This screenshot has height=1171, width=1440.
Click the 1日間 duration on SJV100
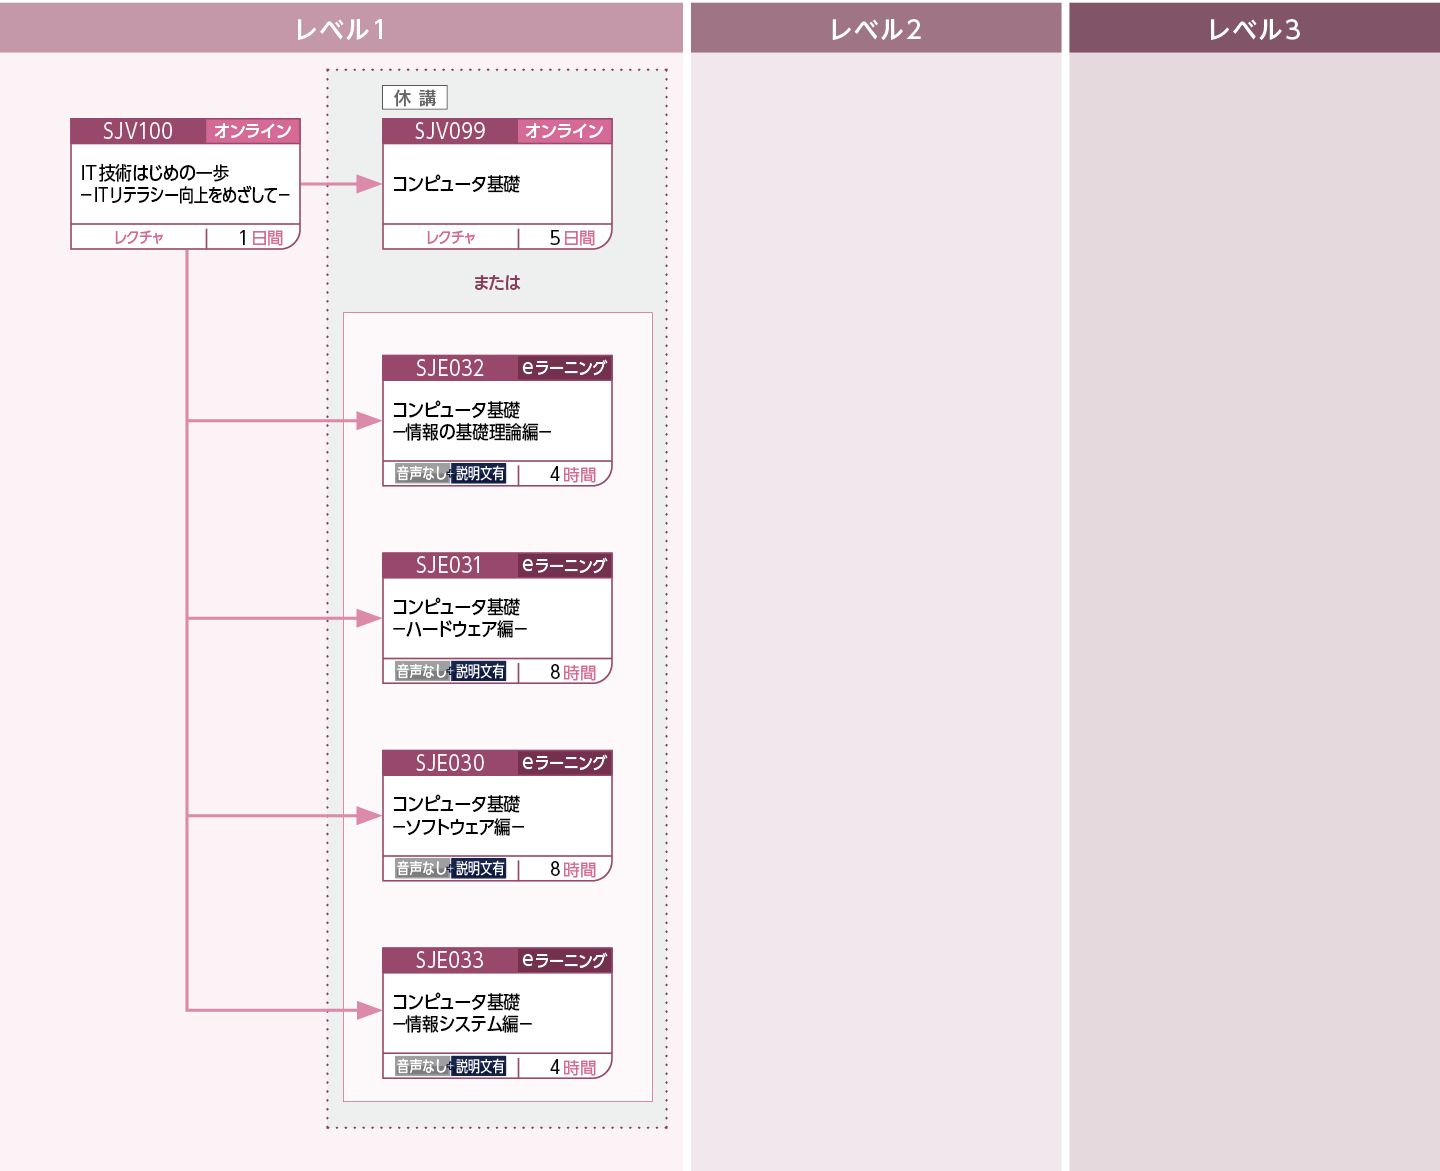261,238
